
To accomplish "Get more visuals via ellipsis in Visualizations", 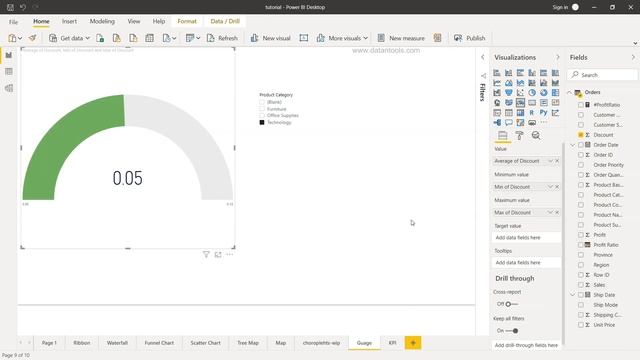I will (x=543, y=122).
